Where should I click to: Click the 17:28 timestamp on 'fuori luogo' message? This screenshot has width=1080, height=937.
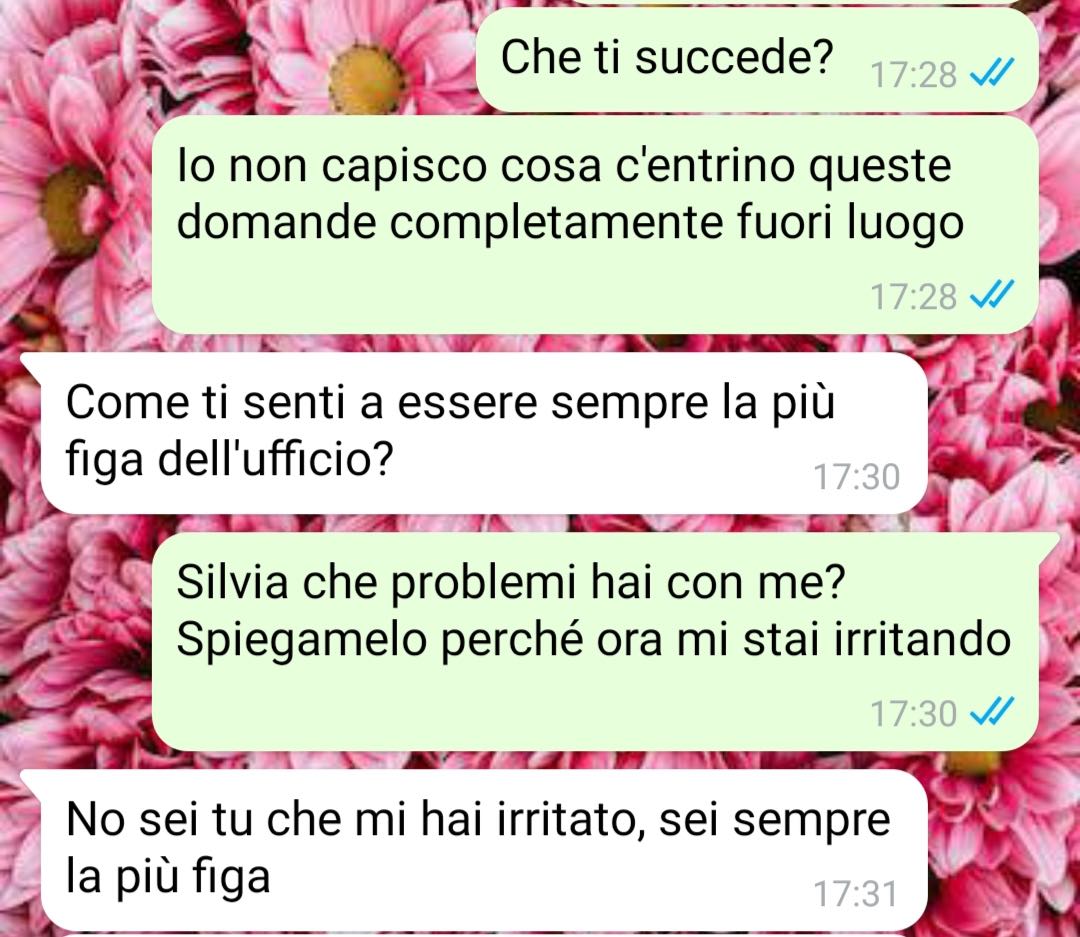coord(913,297)
